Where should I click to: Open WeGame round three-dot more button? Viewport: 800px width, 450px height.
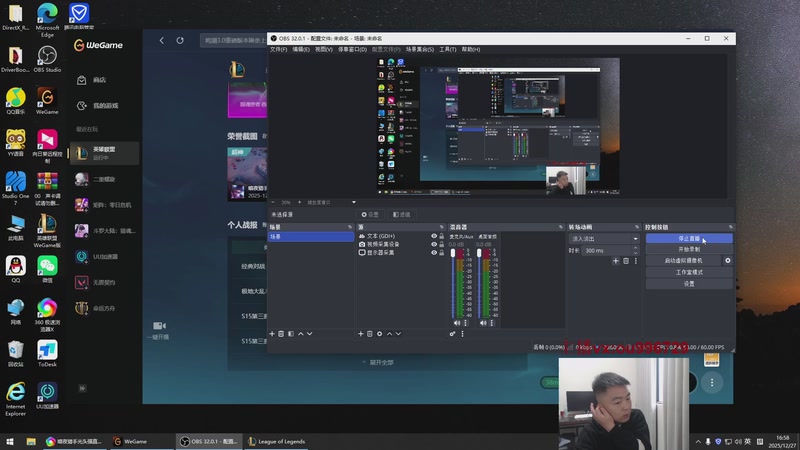712,383
